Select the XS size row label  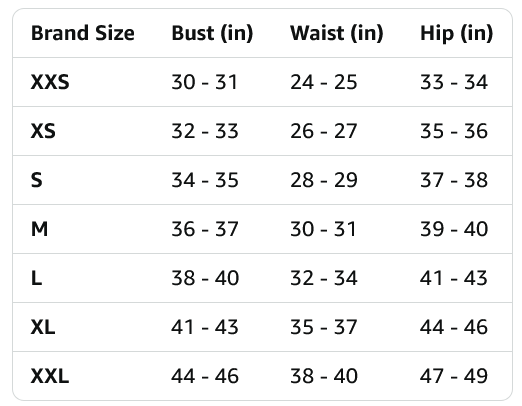coord(43,131)
